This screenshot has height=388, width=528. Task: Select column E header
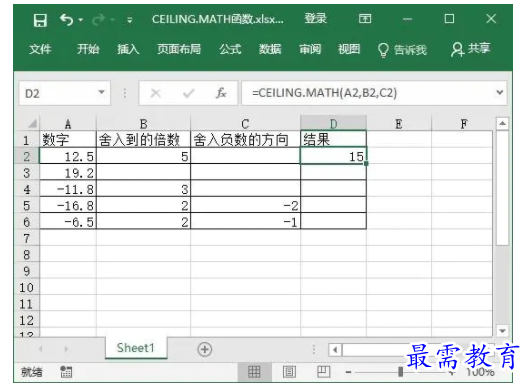tap(399, 124)
